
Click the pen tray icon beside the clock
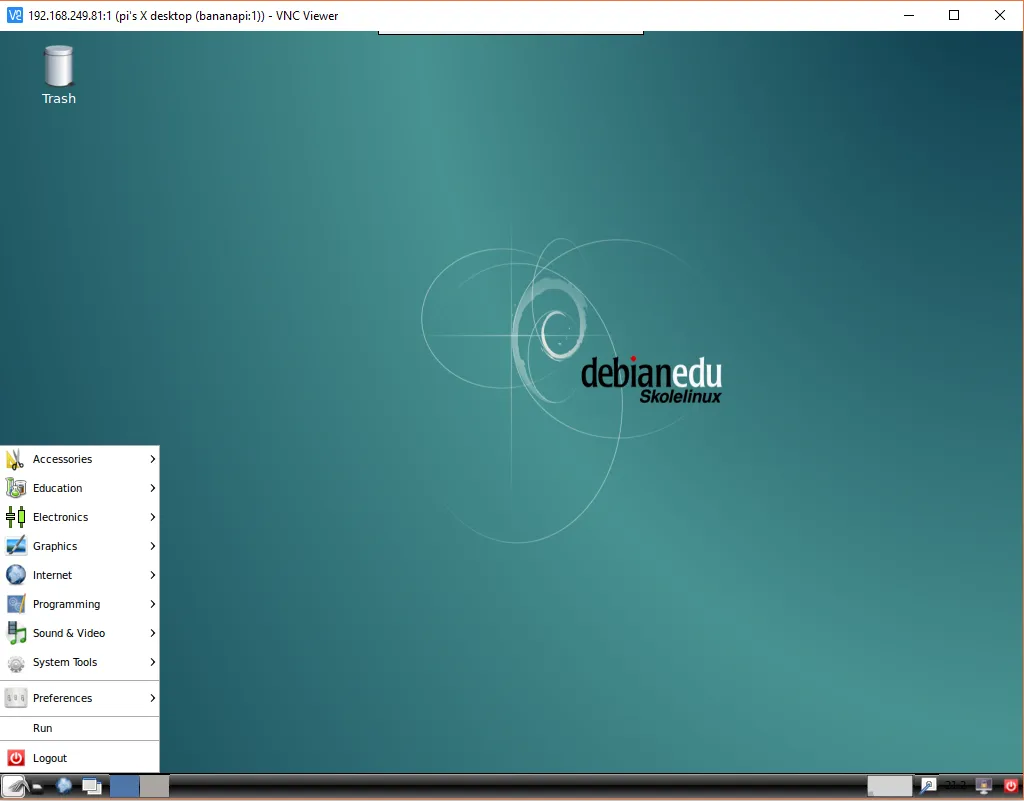coord(928,785)
